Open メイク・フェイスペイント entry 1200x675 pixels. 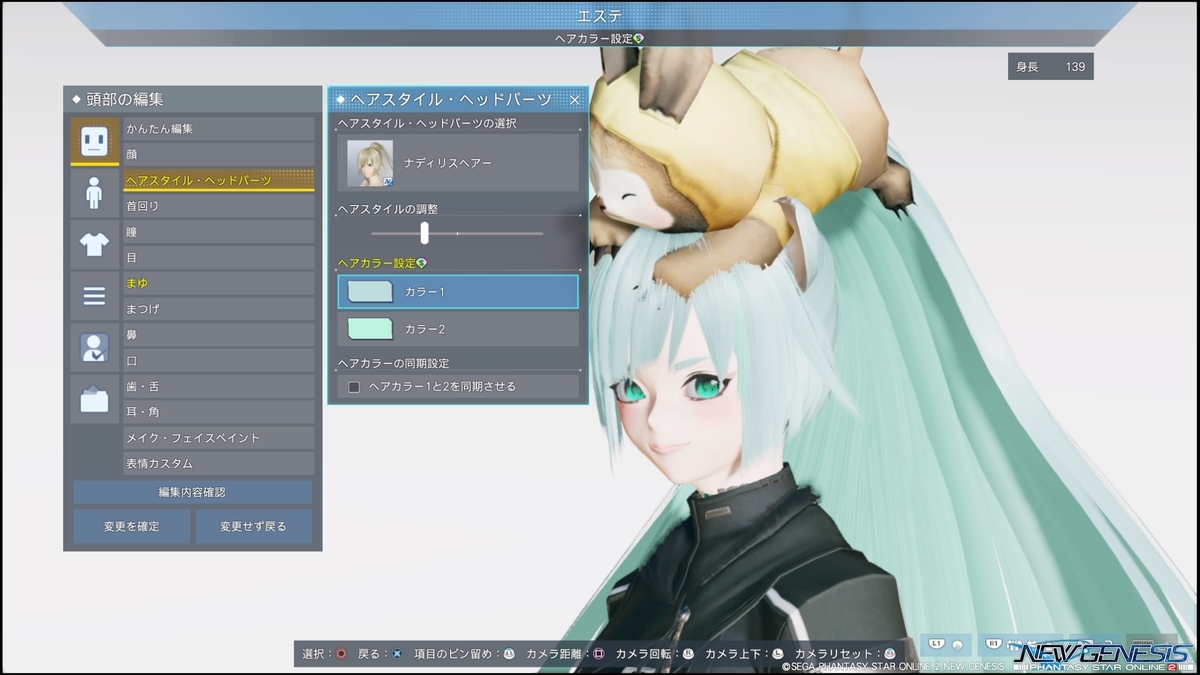tap(218, 438)
